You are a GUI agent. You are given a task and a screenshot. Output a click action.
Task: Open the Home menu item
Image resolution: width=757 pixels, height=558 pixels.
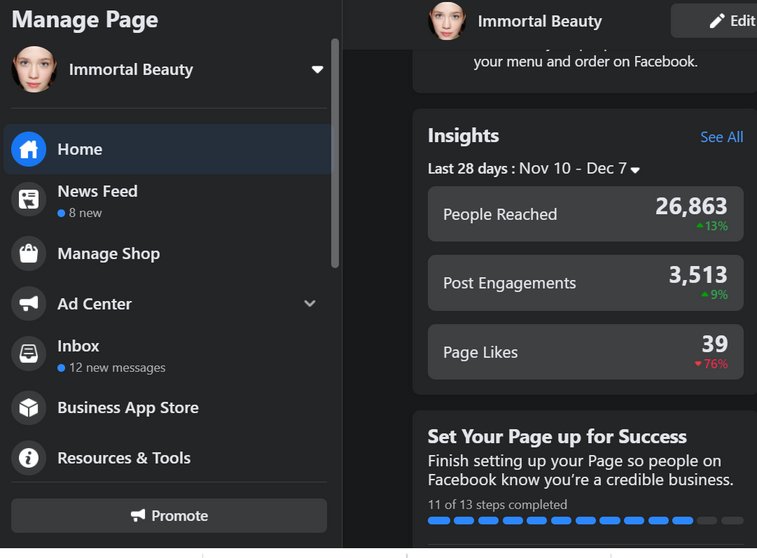pyautogui.click(x=169, y=149)
